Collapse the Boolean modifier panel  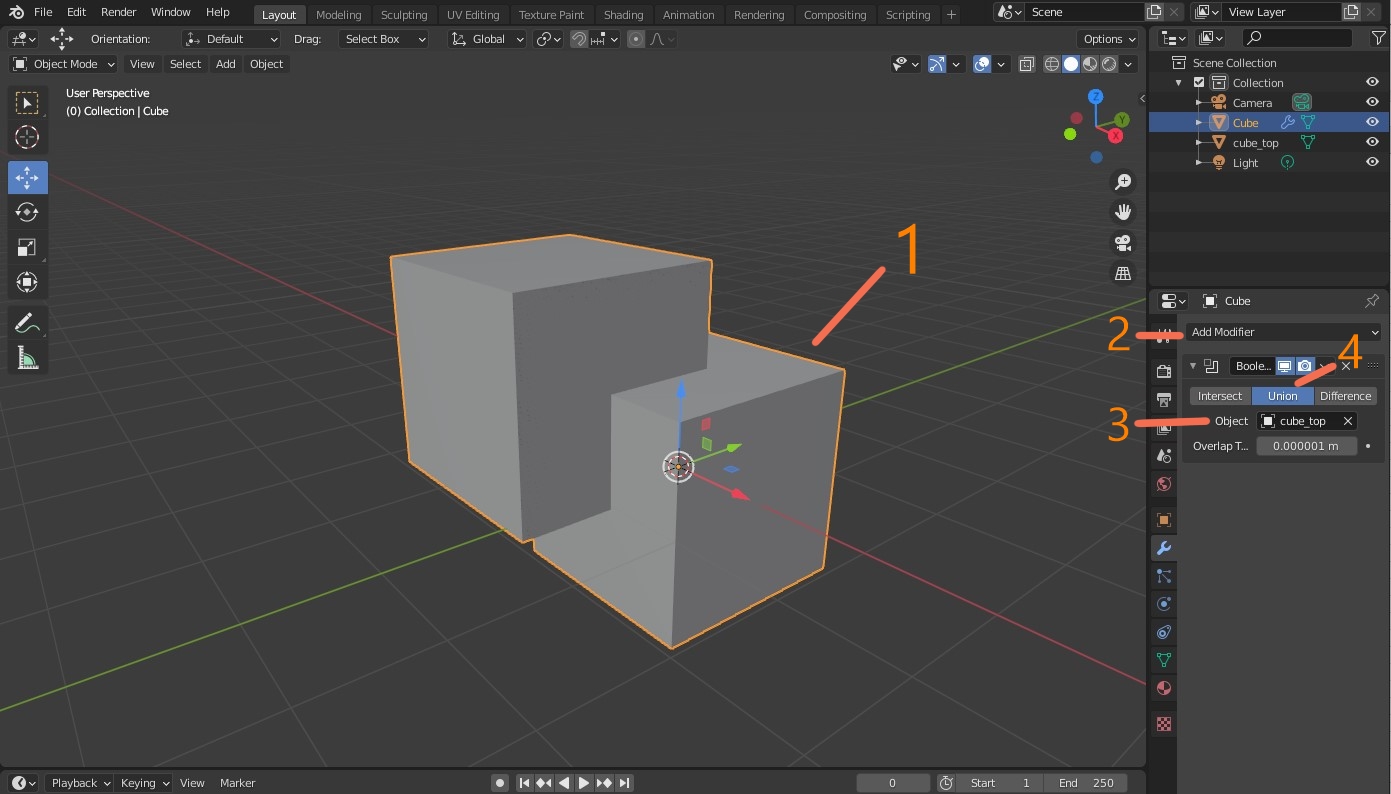(1193, 366)
